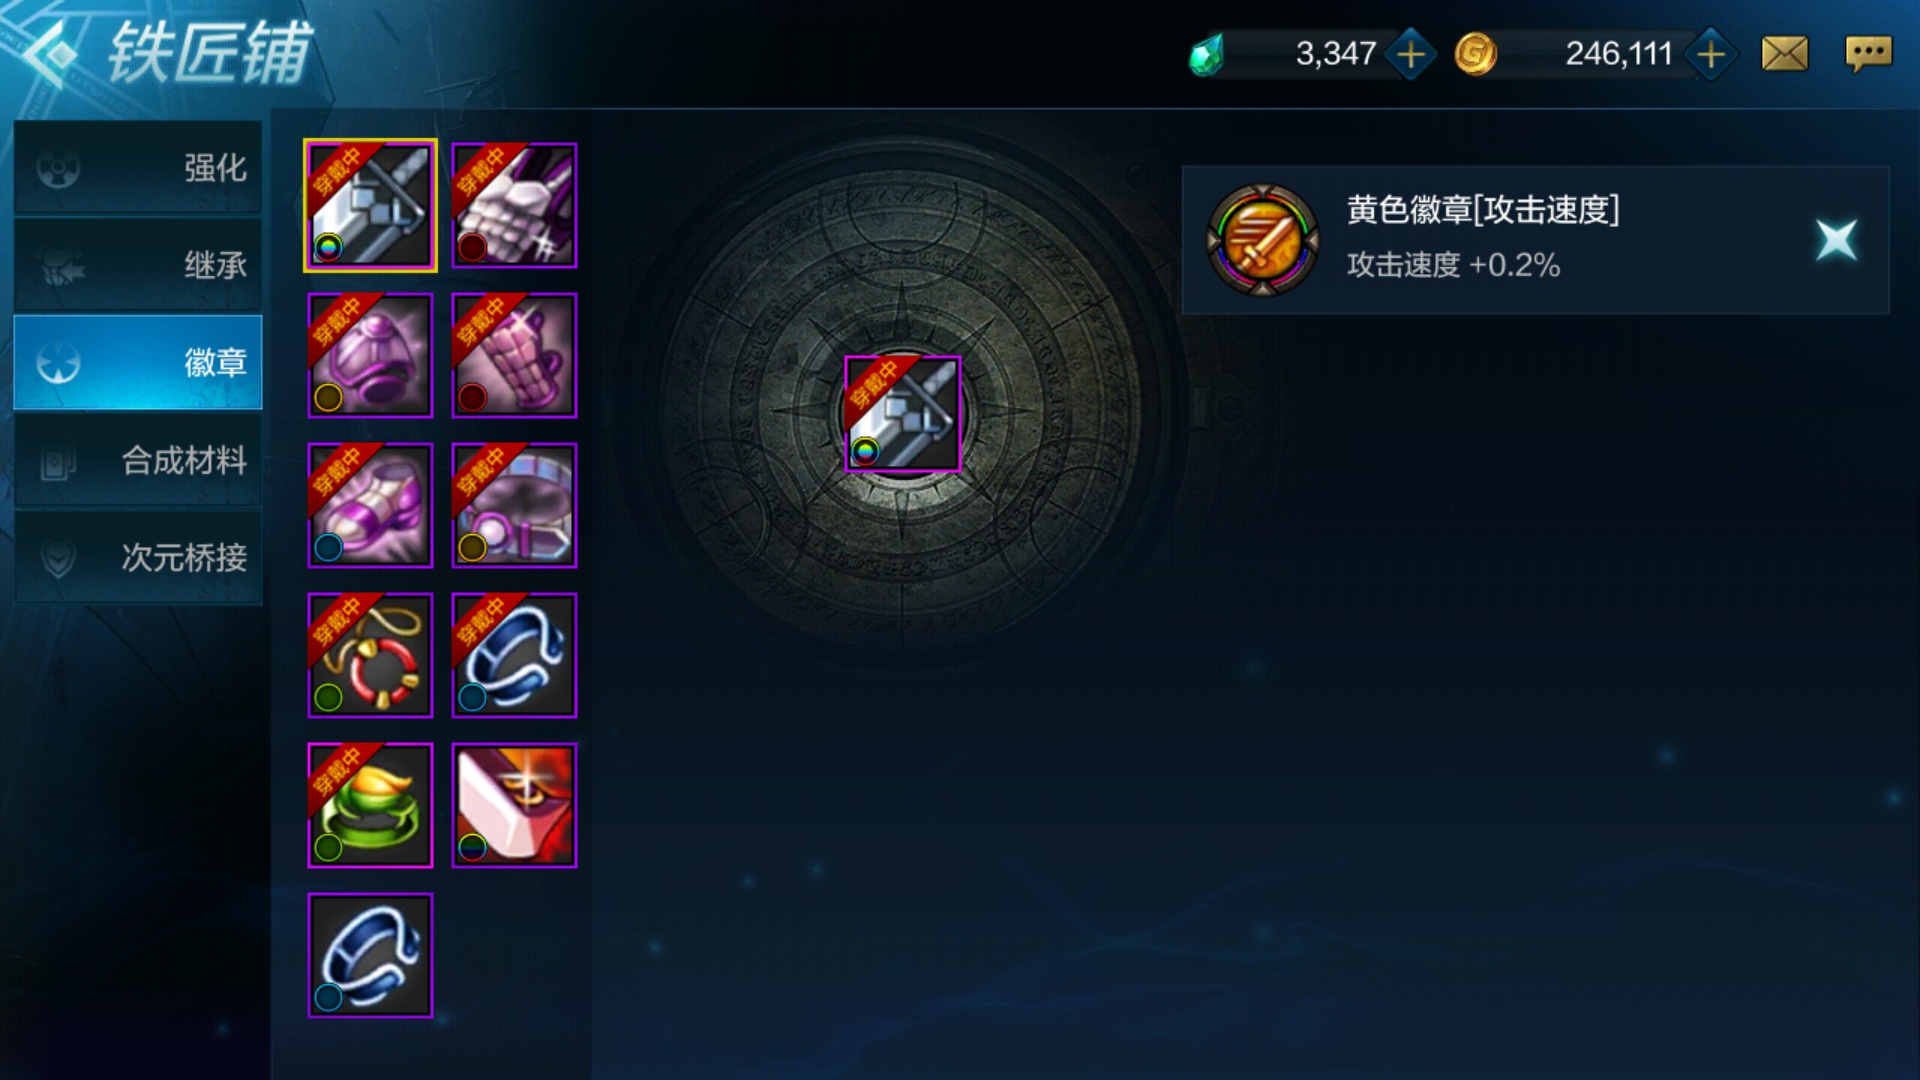Select the 徽章 tab
The height and width of the screenshot is (1080, 1920).
(138, 362)
